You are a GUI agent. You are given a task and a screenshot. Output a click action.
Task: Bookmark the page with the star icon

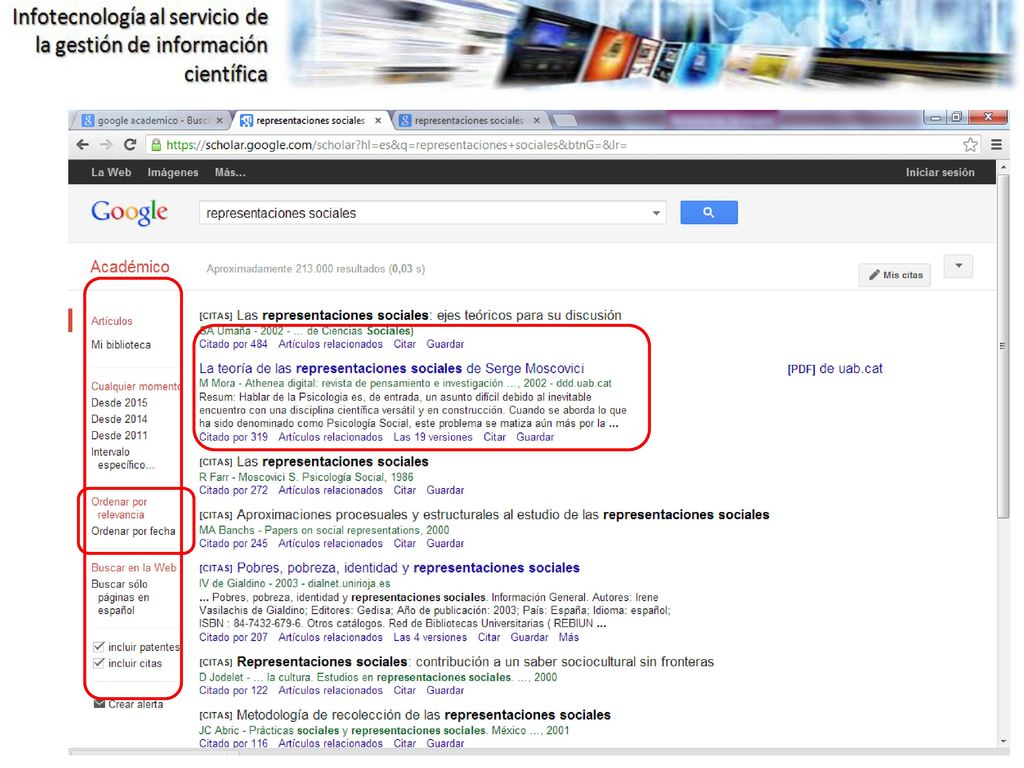tap(970, 145)
